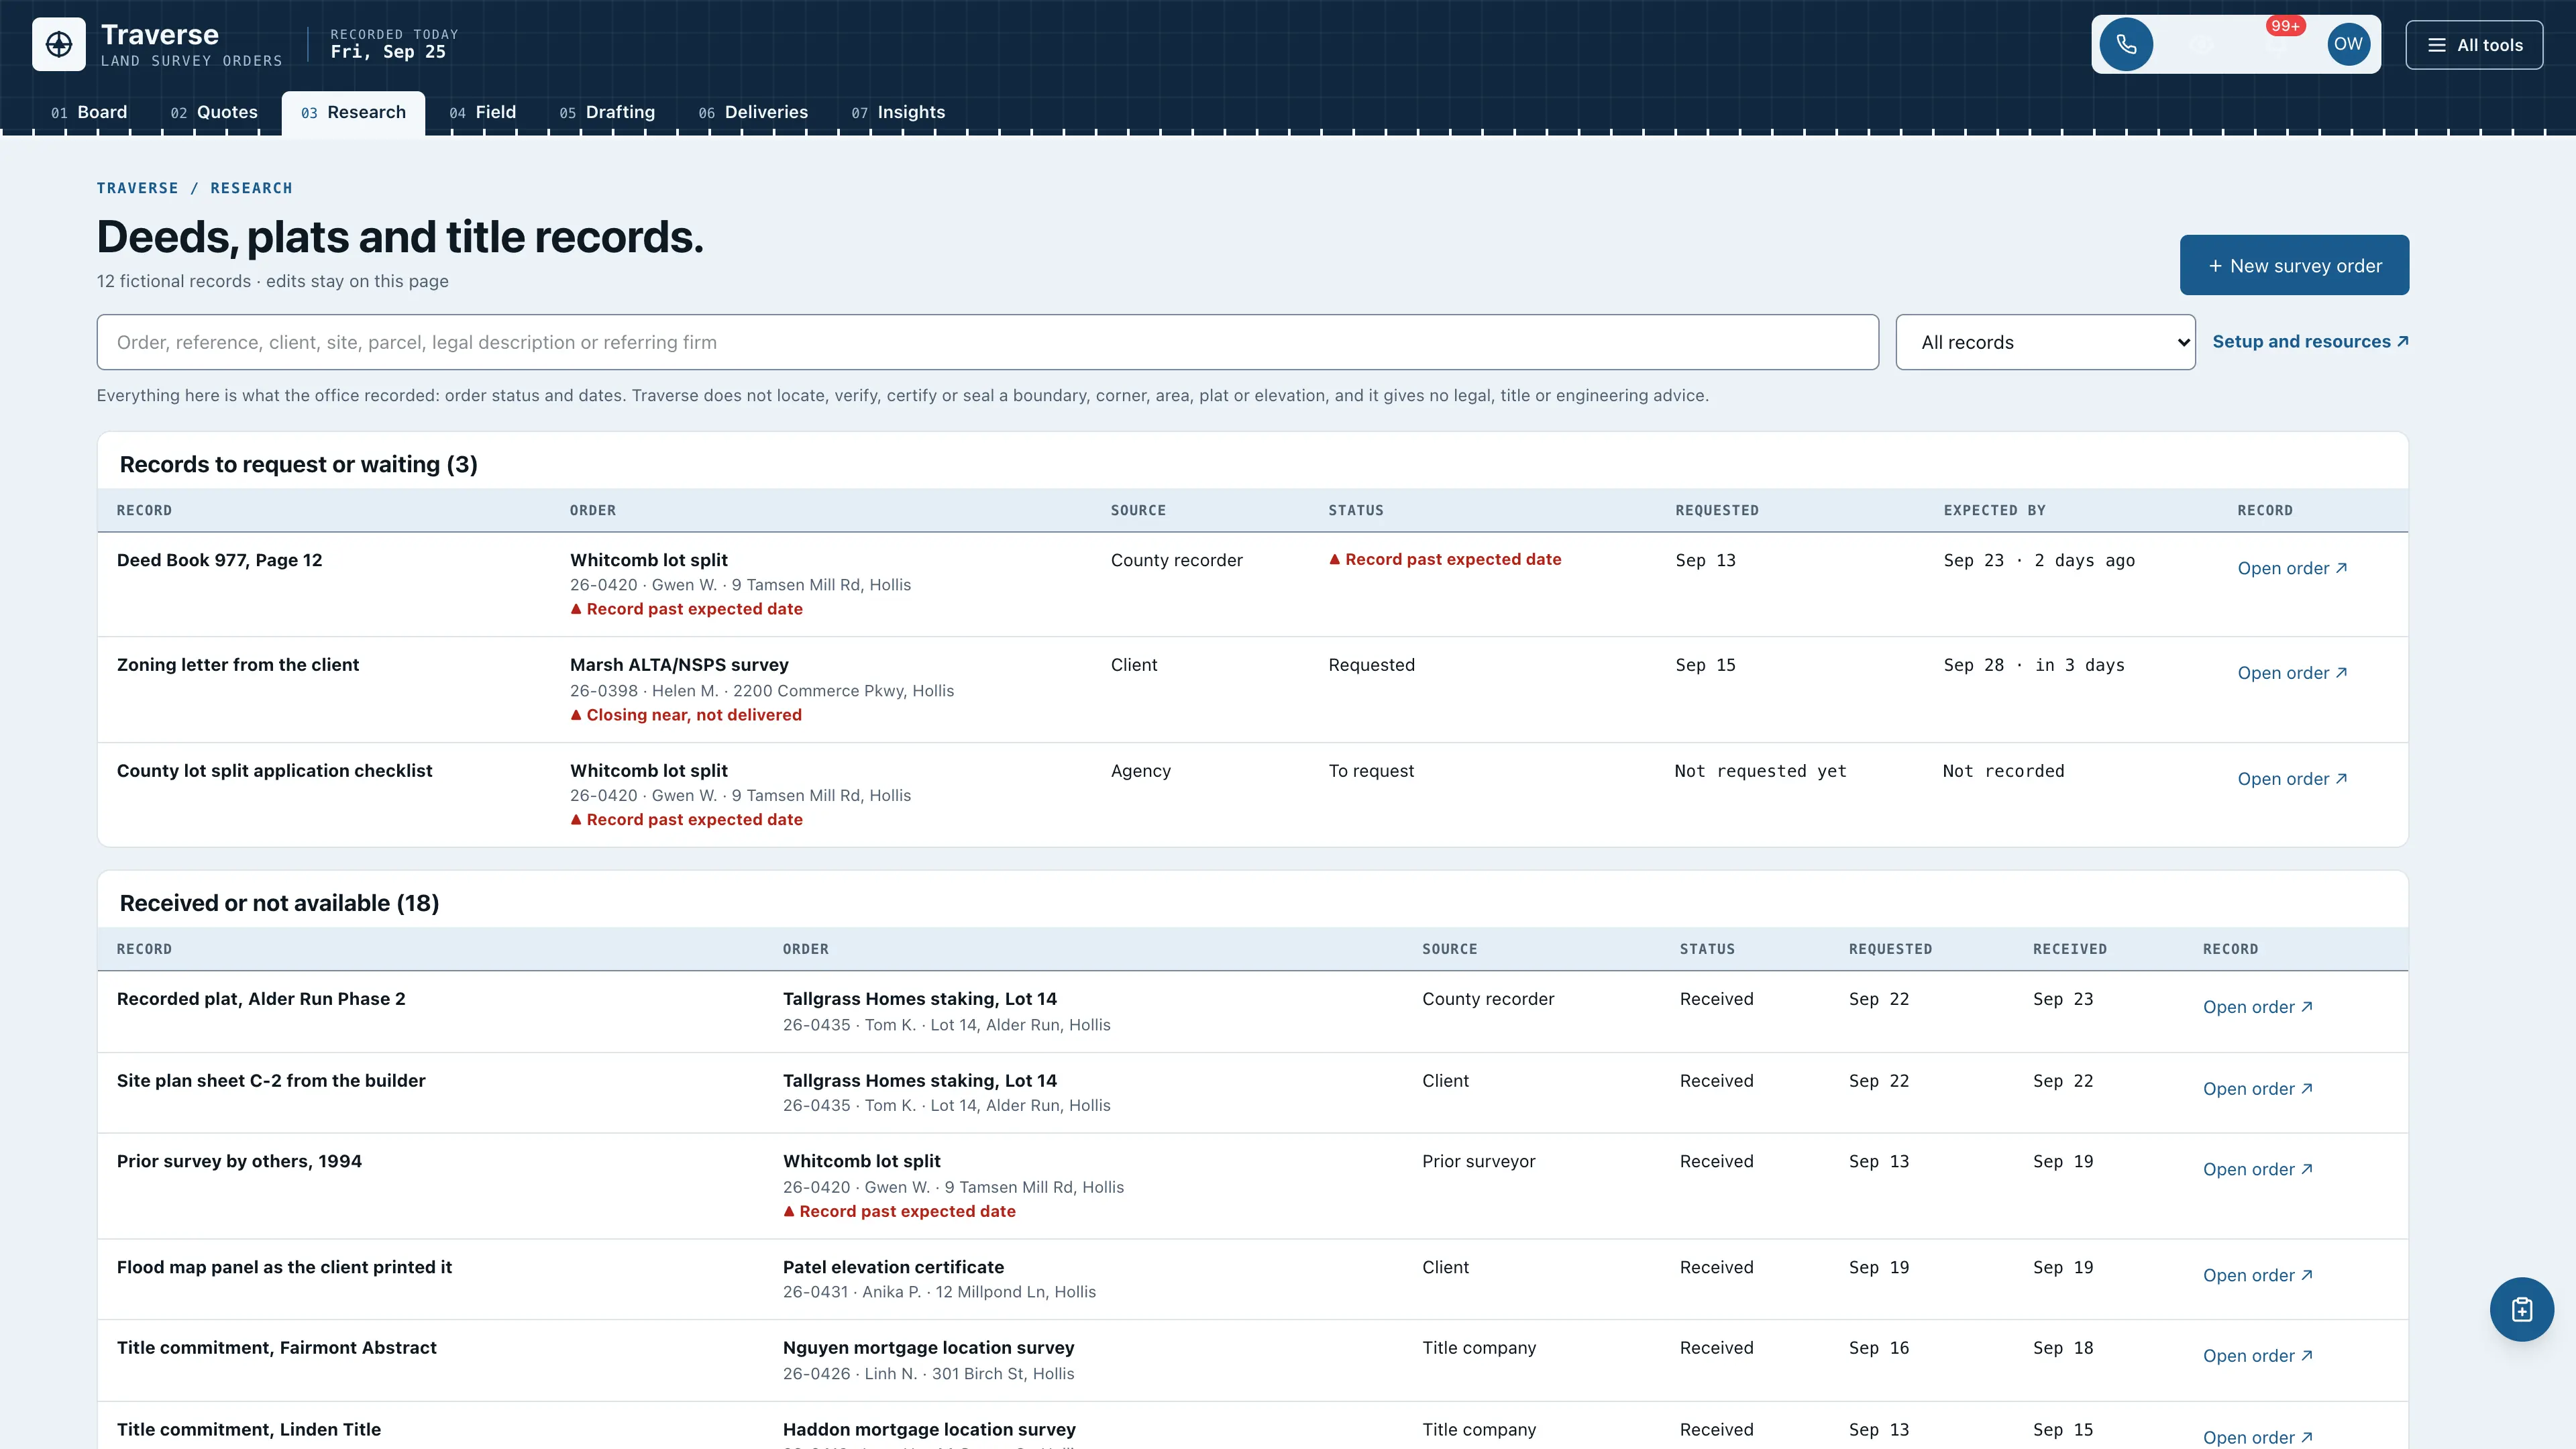The image size is (2576, 1449).
Task: Open the OW user avatar menu
Action: tap(2348, 44)
